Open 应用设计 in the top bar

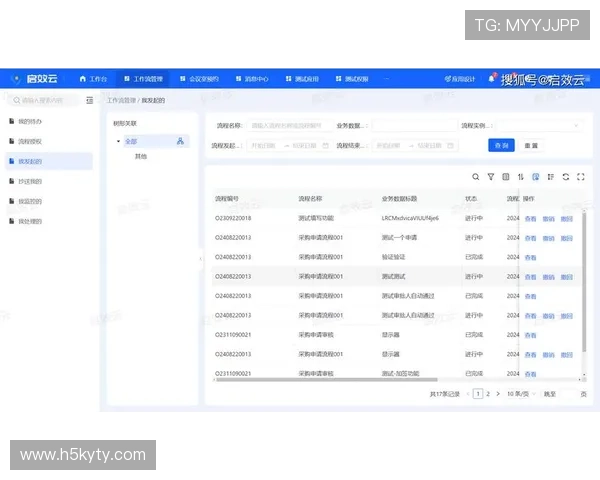(x=460, y=79)
